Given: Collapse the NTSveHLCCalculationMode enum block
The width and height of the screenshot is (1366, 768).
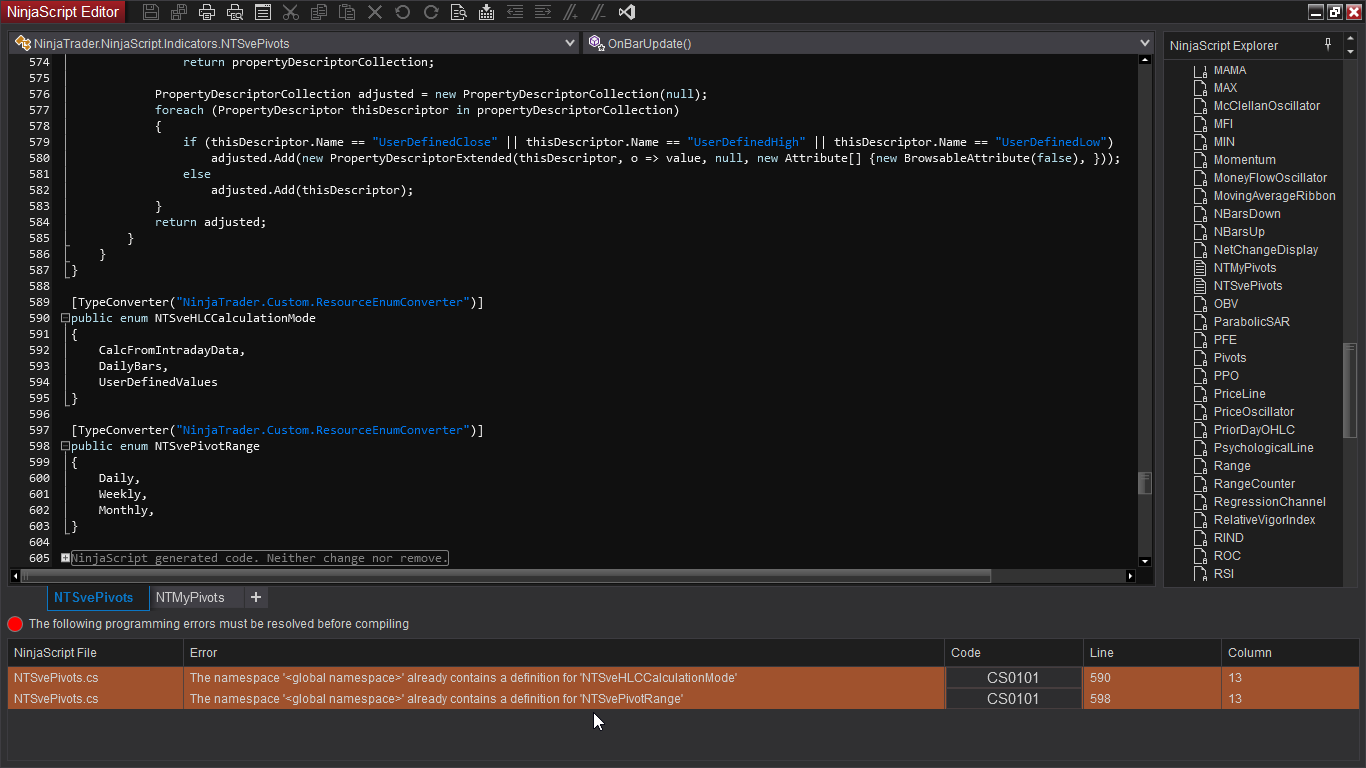Looking at the screenshot, I should pos(66,318).
